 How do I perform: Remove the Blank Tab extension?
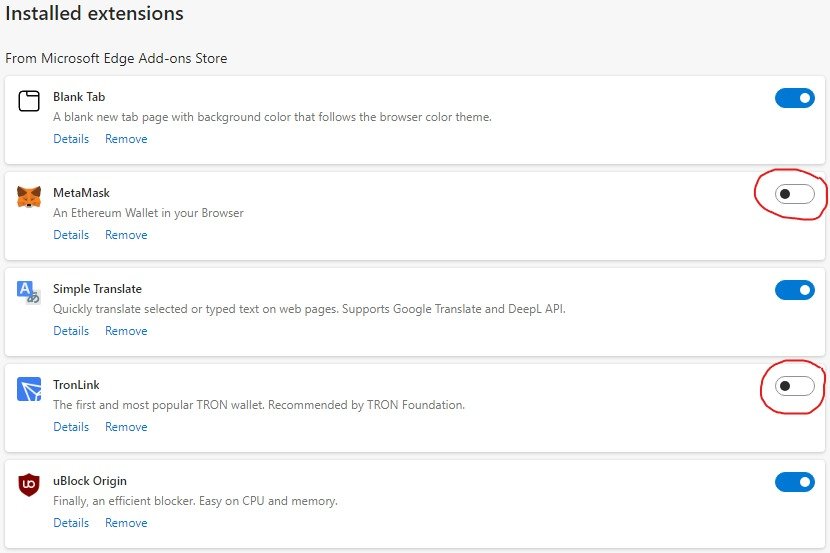126,139
